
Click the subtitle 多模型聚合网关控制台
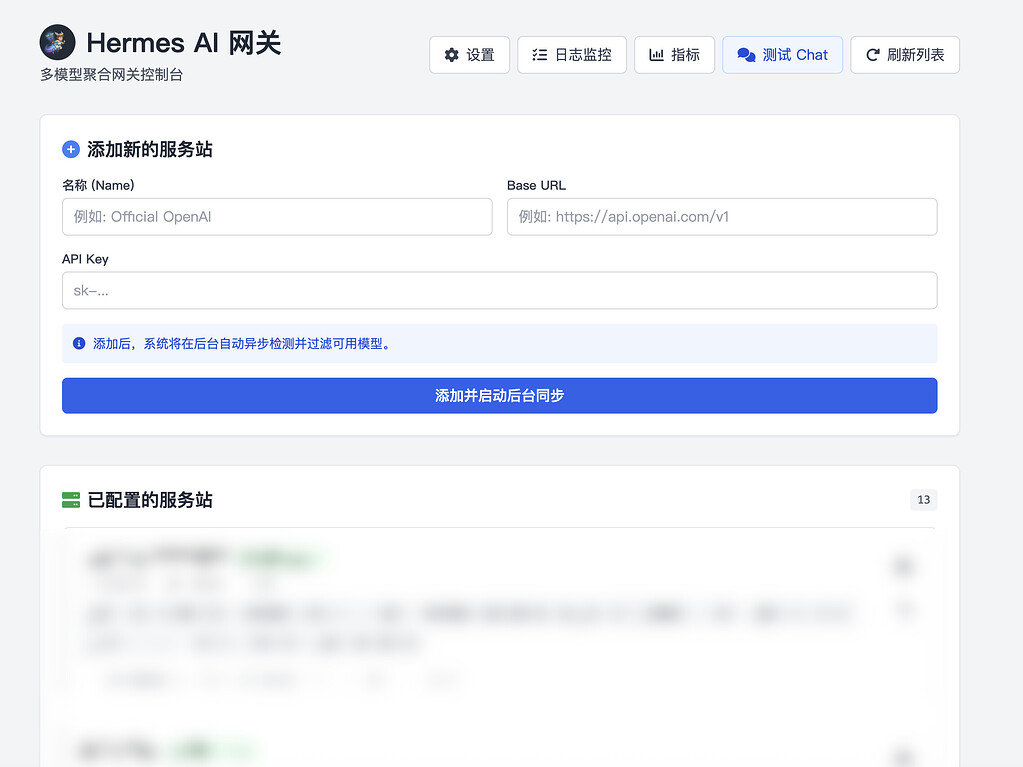(x=112, y=75)
